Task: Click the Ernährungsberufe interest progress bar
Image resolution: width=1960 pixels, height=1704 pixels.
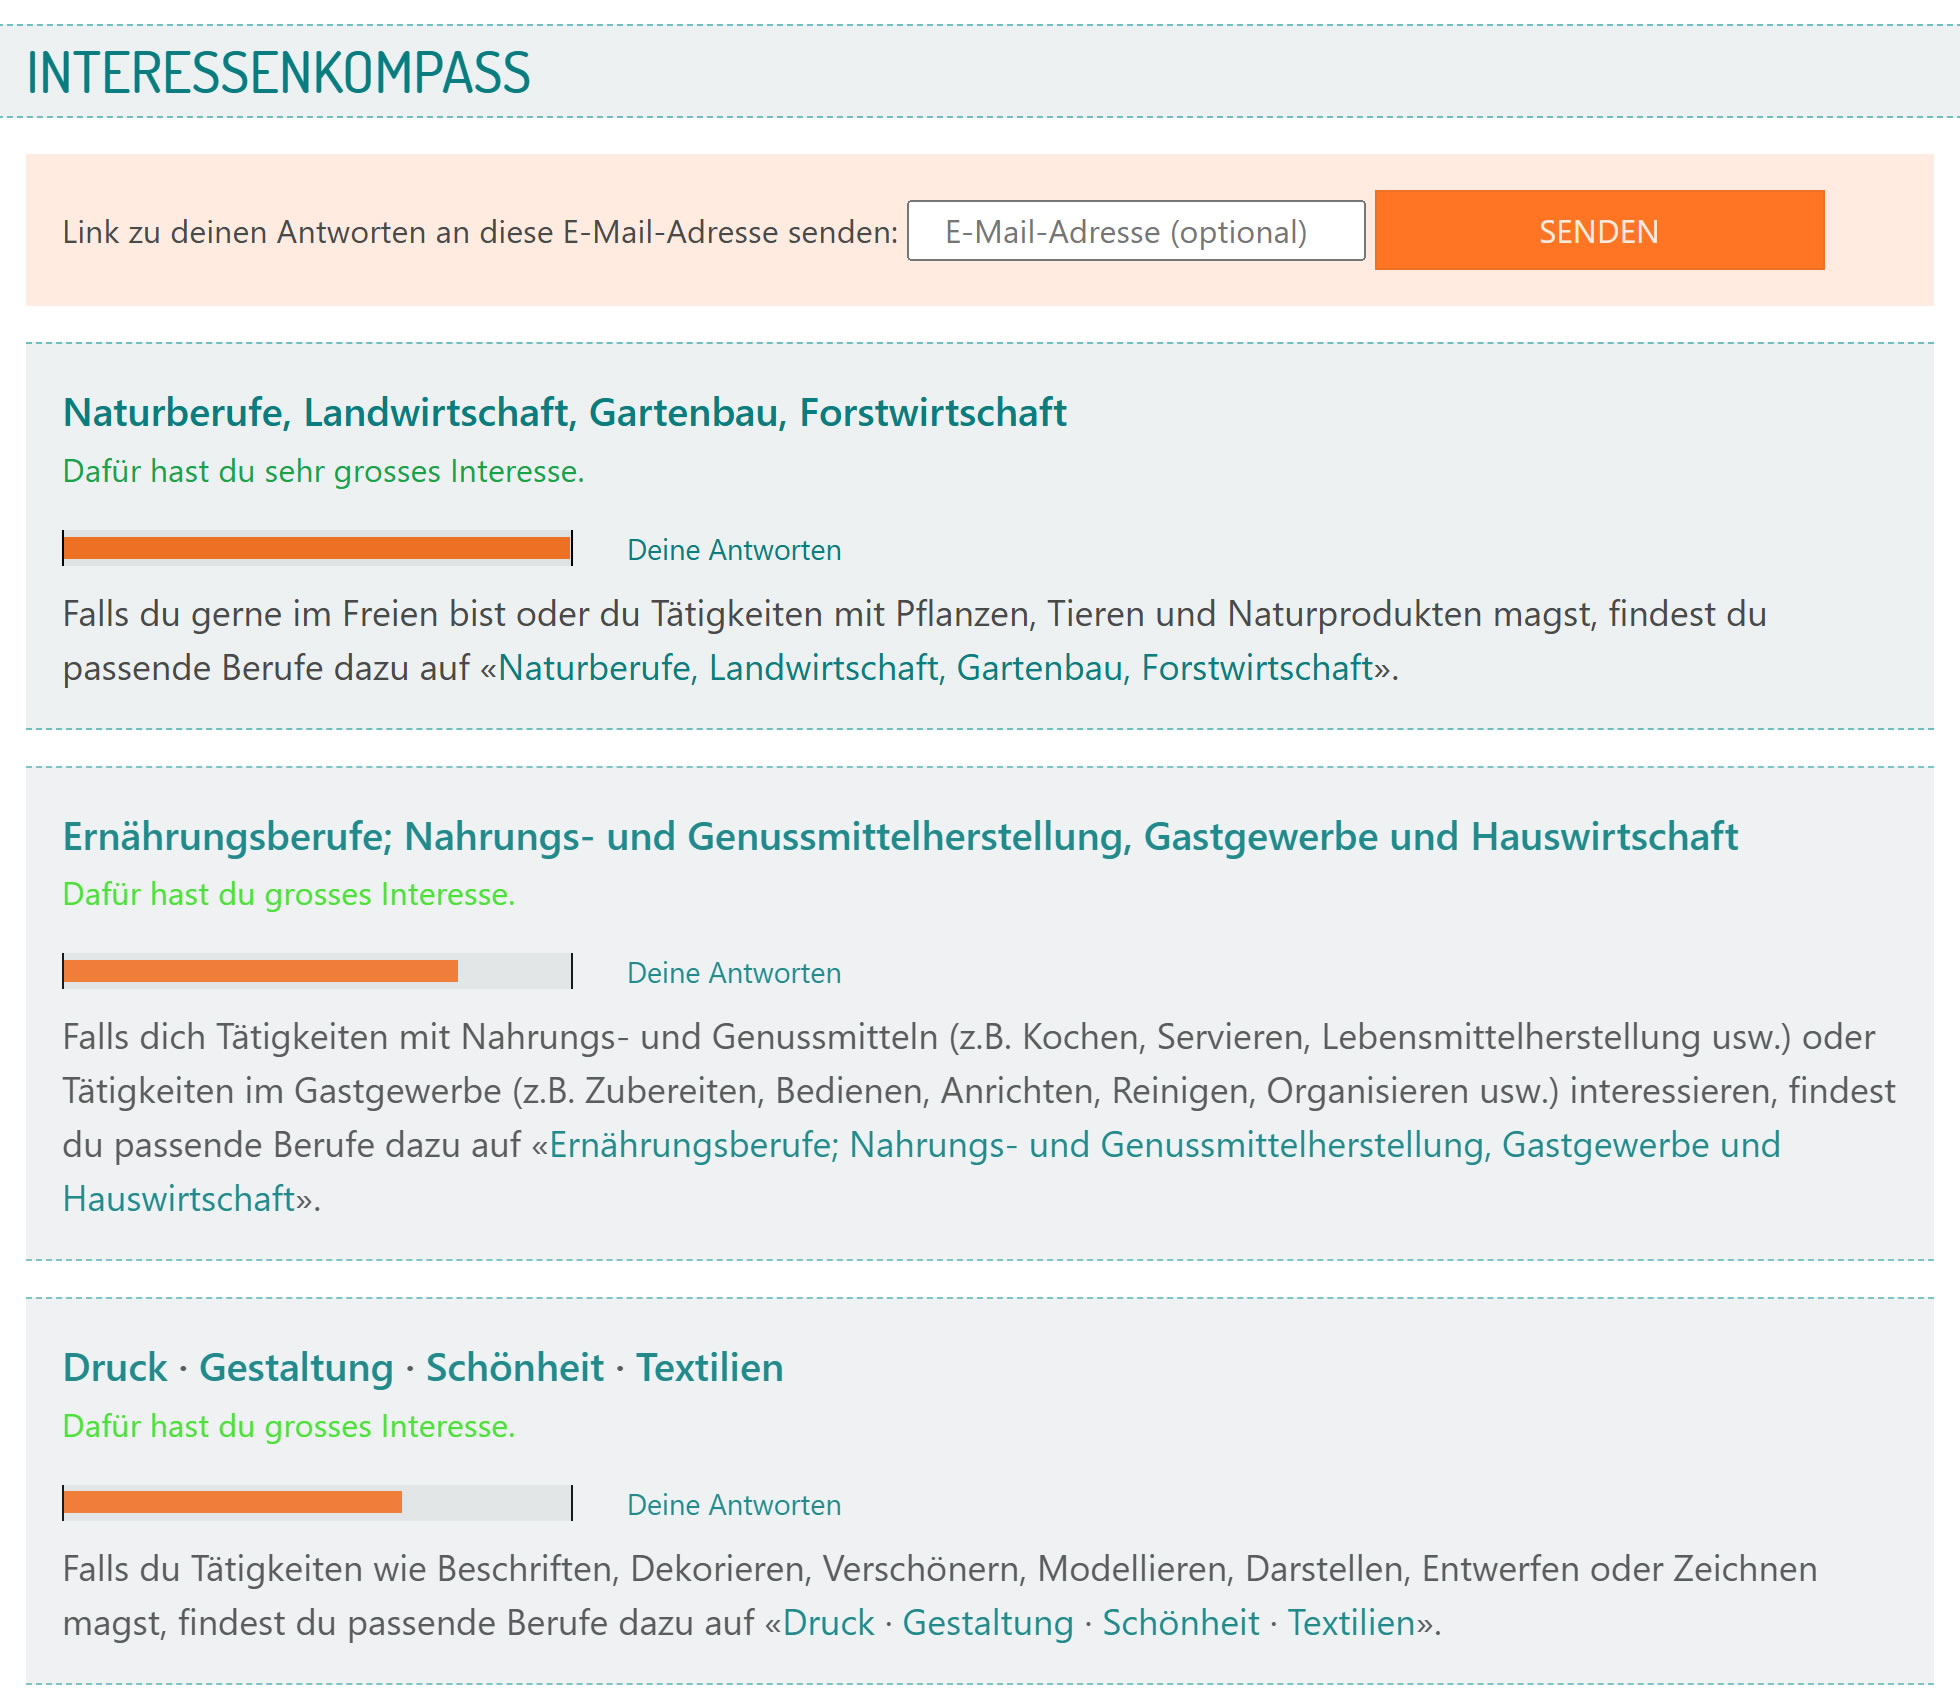Action: [317, 971]
